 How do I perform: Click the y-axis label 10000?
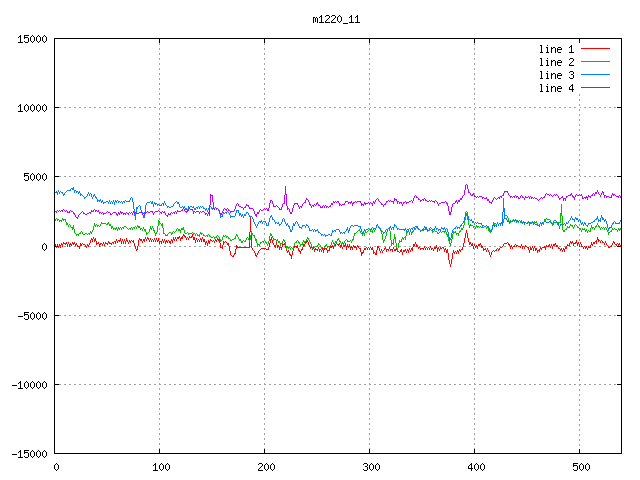click(x=32, y=108)
